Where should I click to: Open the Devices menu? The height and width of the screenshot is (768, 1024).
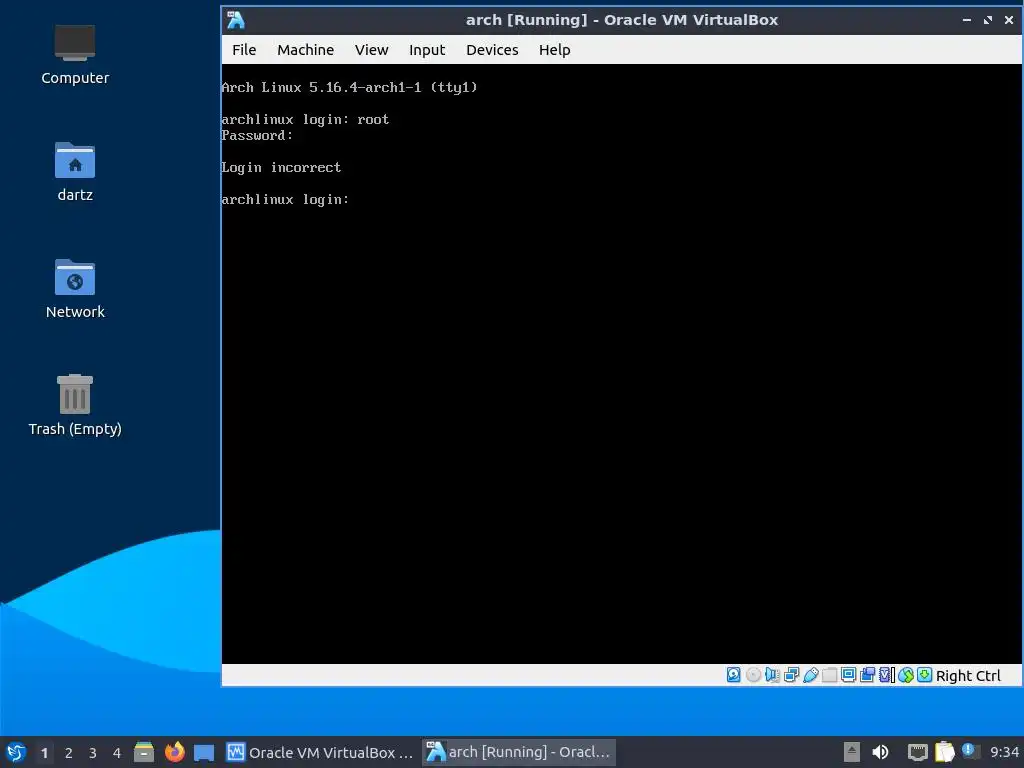click(x=492, y=50)
